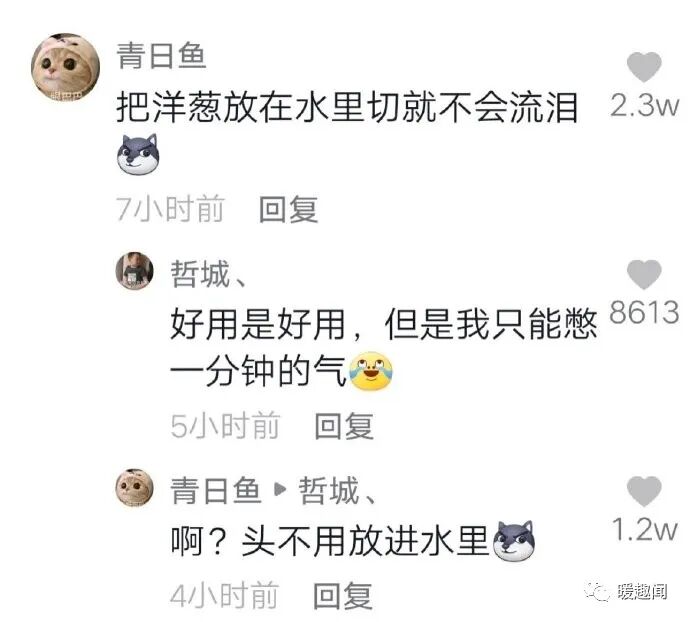Click the 暖趣闻 watermark text
This screenshot has height=622, width=690.
[642, 592]
